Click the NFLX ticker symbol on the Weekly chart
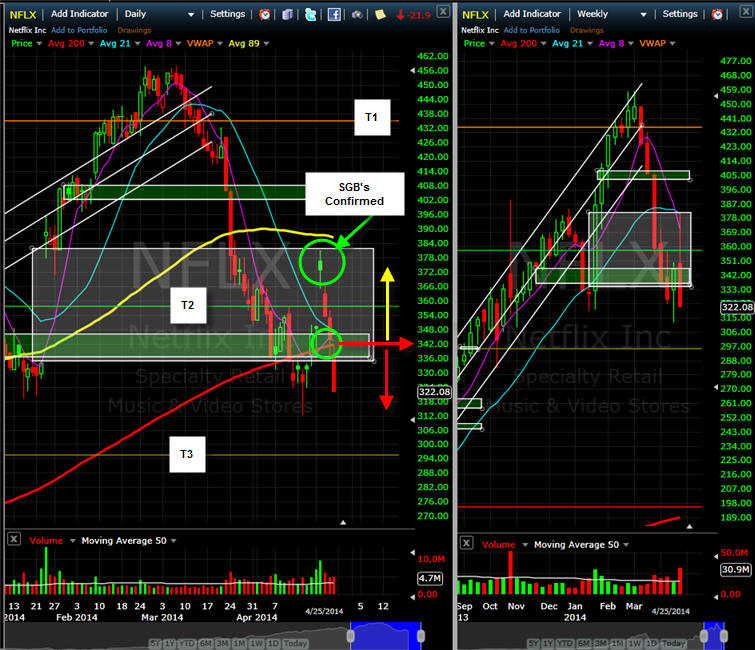Image resolution: width=755 pixels, height=650 pixels. (475, 14)
